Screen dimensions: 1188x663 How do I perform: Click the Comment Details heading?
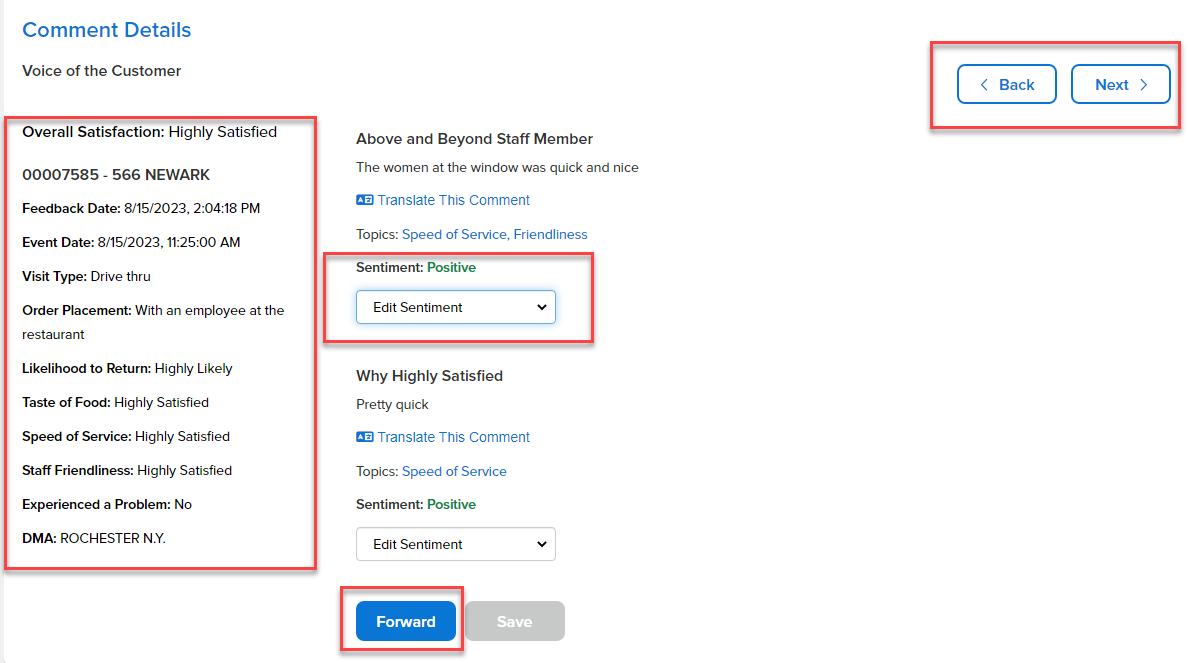point(106,30)
